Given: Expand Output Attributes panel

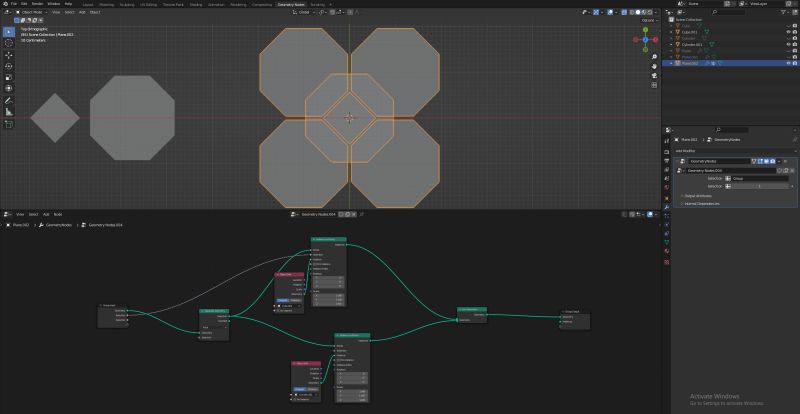Looking at the screenshot, I should (698, 196).
